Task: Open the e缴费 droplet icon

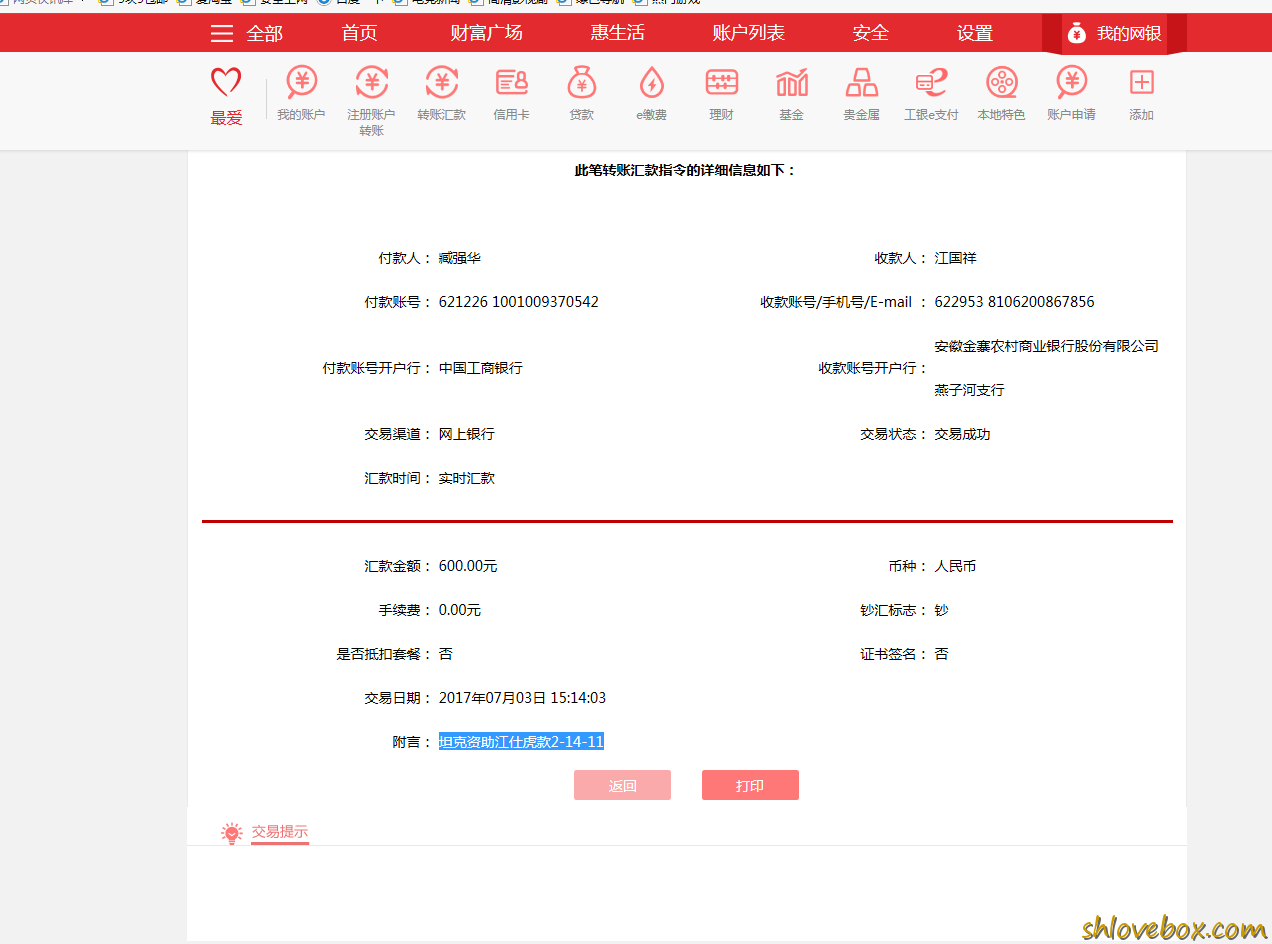Action: point(651,82)
